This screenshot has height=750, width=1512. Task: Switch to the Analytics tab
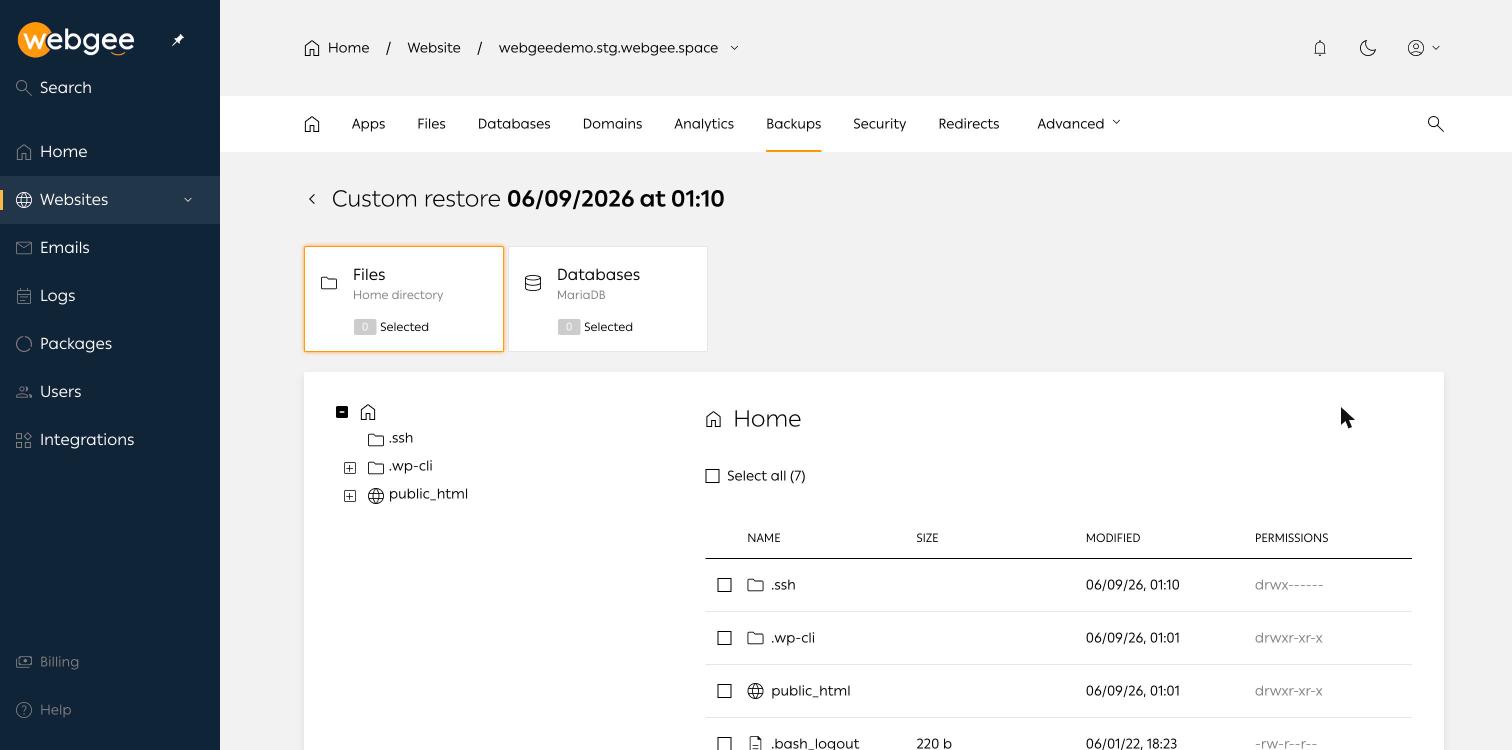[x=704, y=124]
